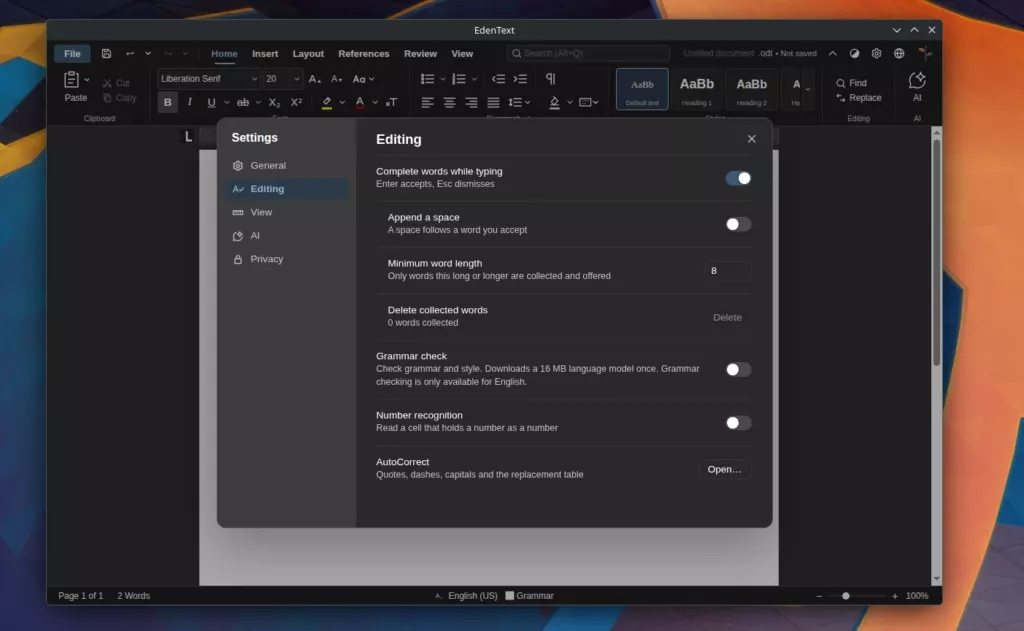Expand the undo history arrow
Viewport: 1024px width, 631px height.
[148, 54]
